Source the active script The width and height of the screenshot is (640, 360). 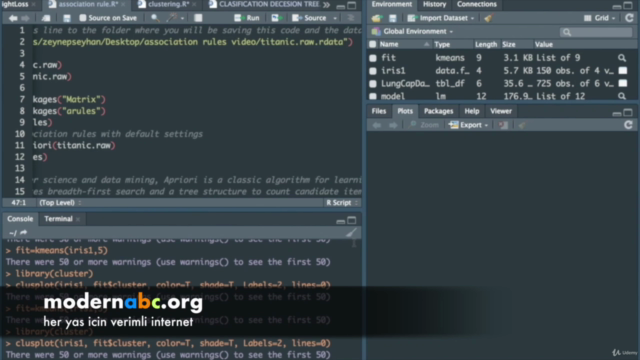click(x=309, y=18)
